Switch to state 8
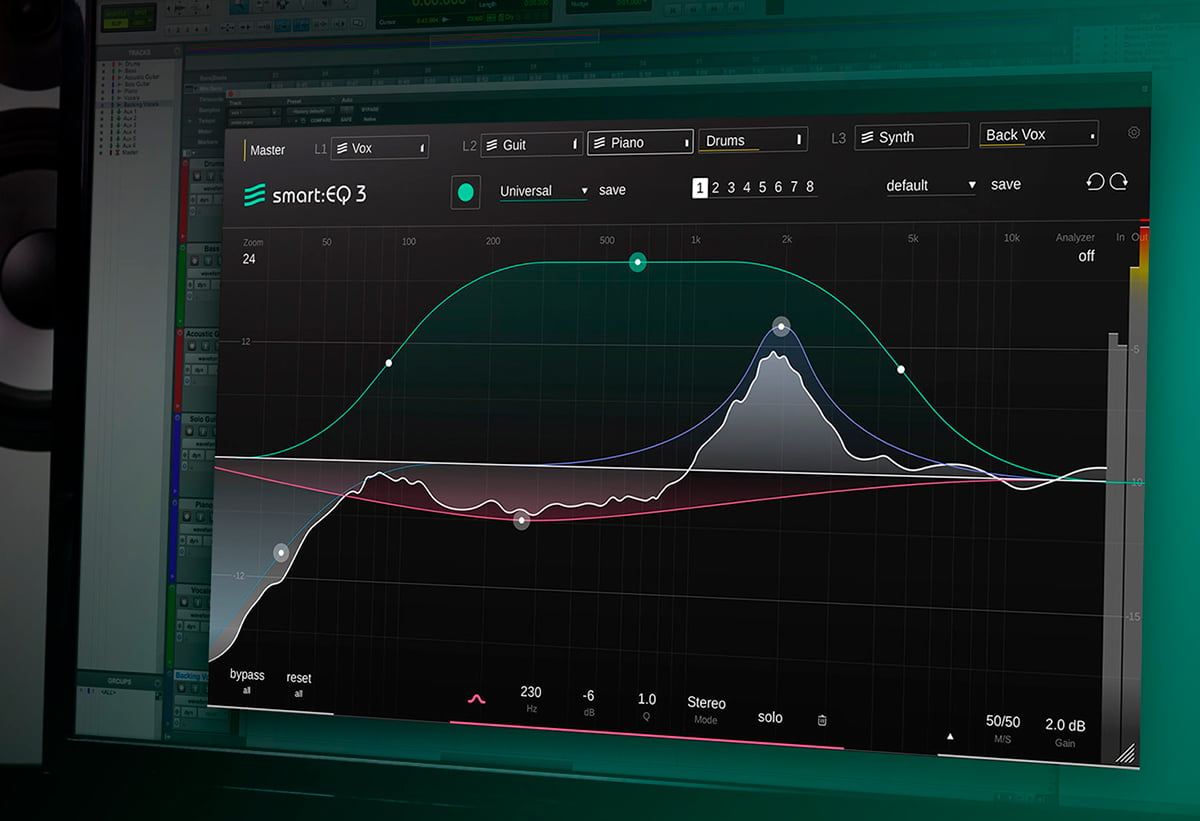This screenshot has height=821, width=1200. pos(809,187)
